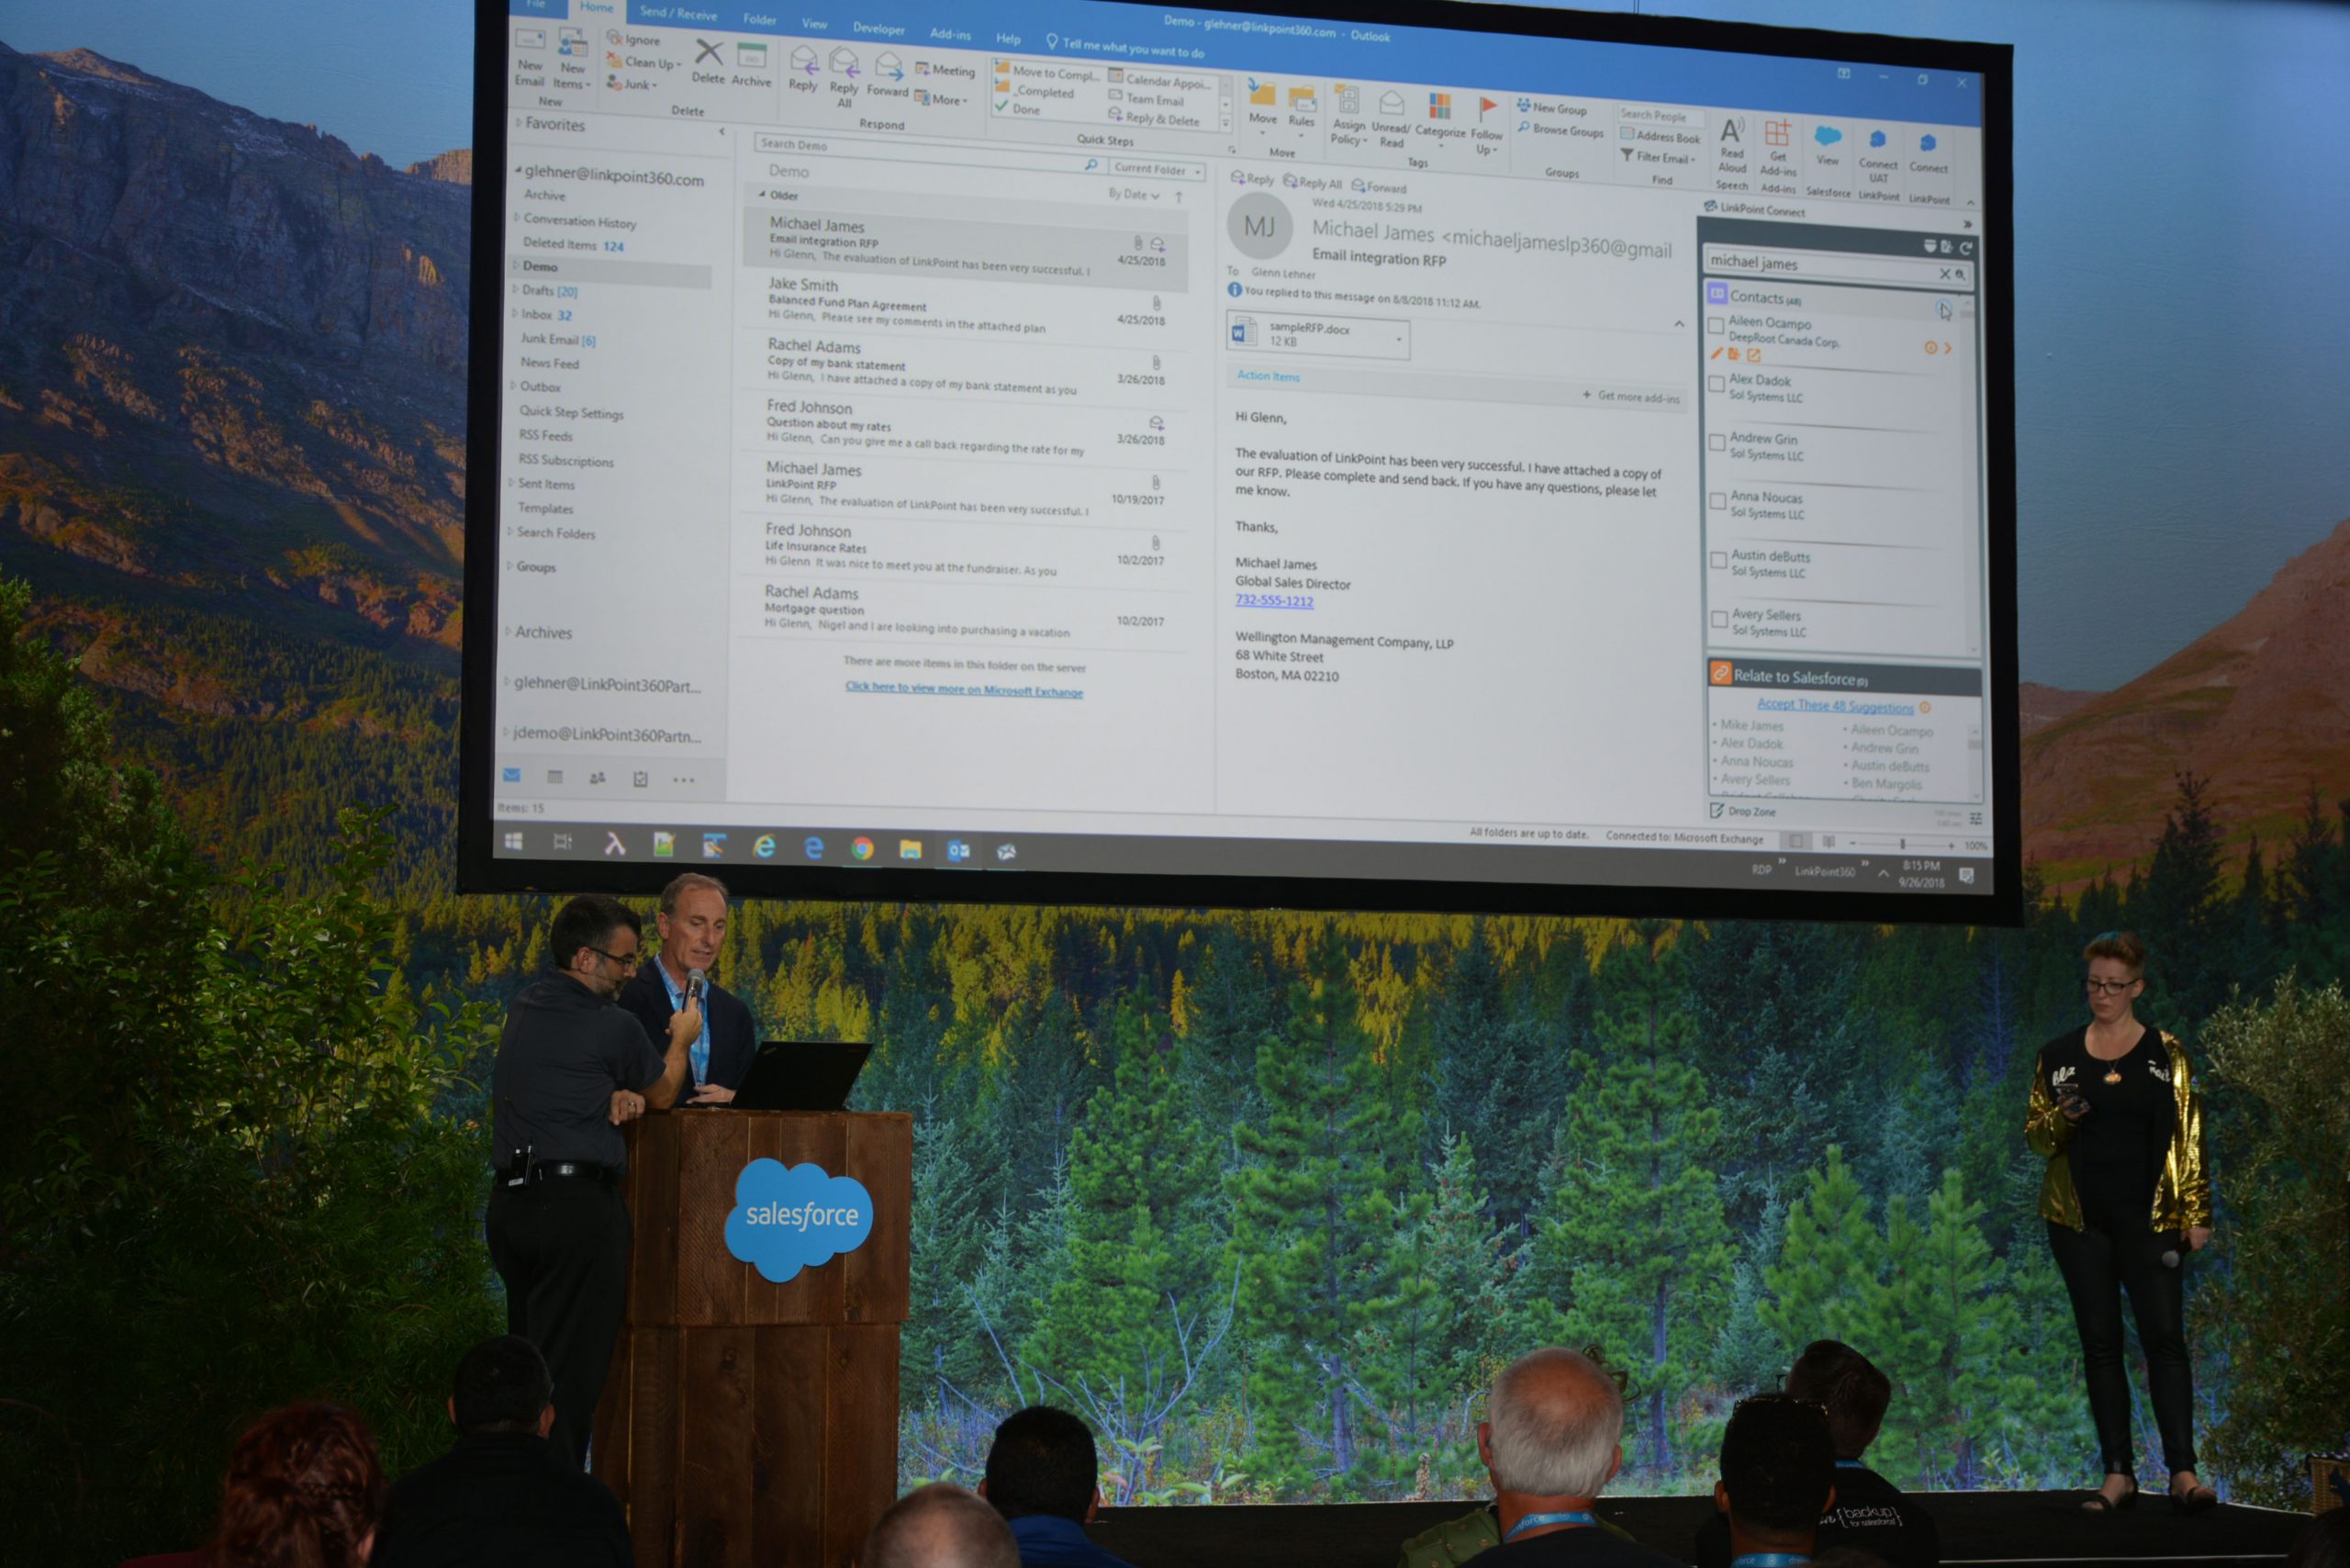Open the Tasks view in navigation bar
Image resolution: width=2350 pixels, height=1568 pixels.
coord(640,779)
